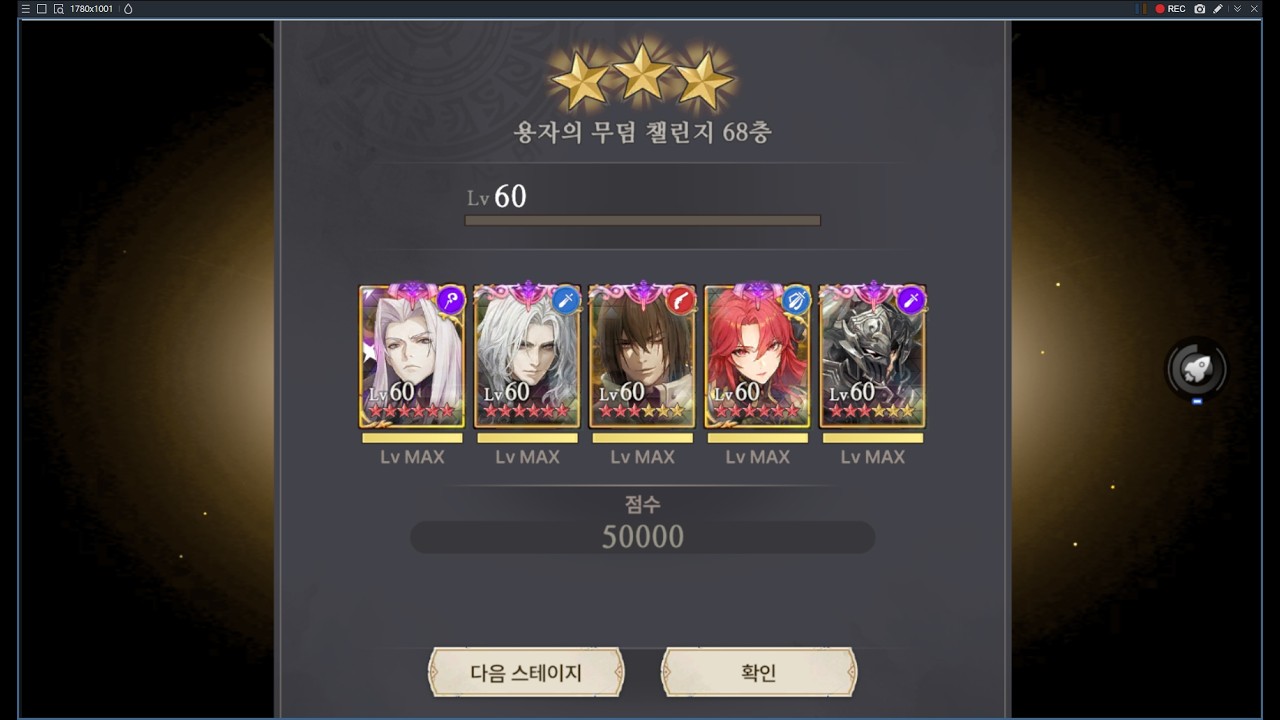Collapse the toolbar with double-chevron icon
Screen dimensions: 1280x720
[1237, 8]
